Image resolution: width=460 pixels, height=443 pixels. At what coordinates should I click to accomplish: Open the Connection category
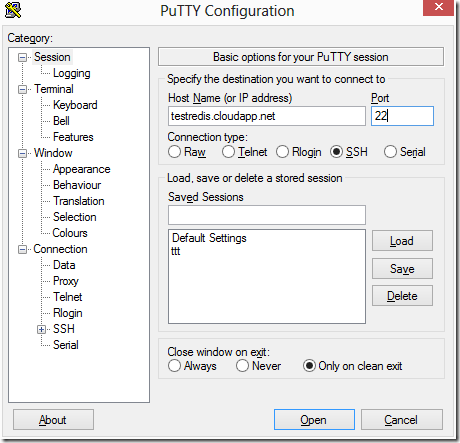pyautogui.click(x=60, y=249)
